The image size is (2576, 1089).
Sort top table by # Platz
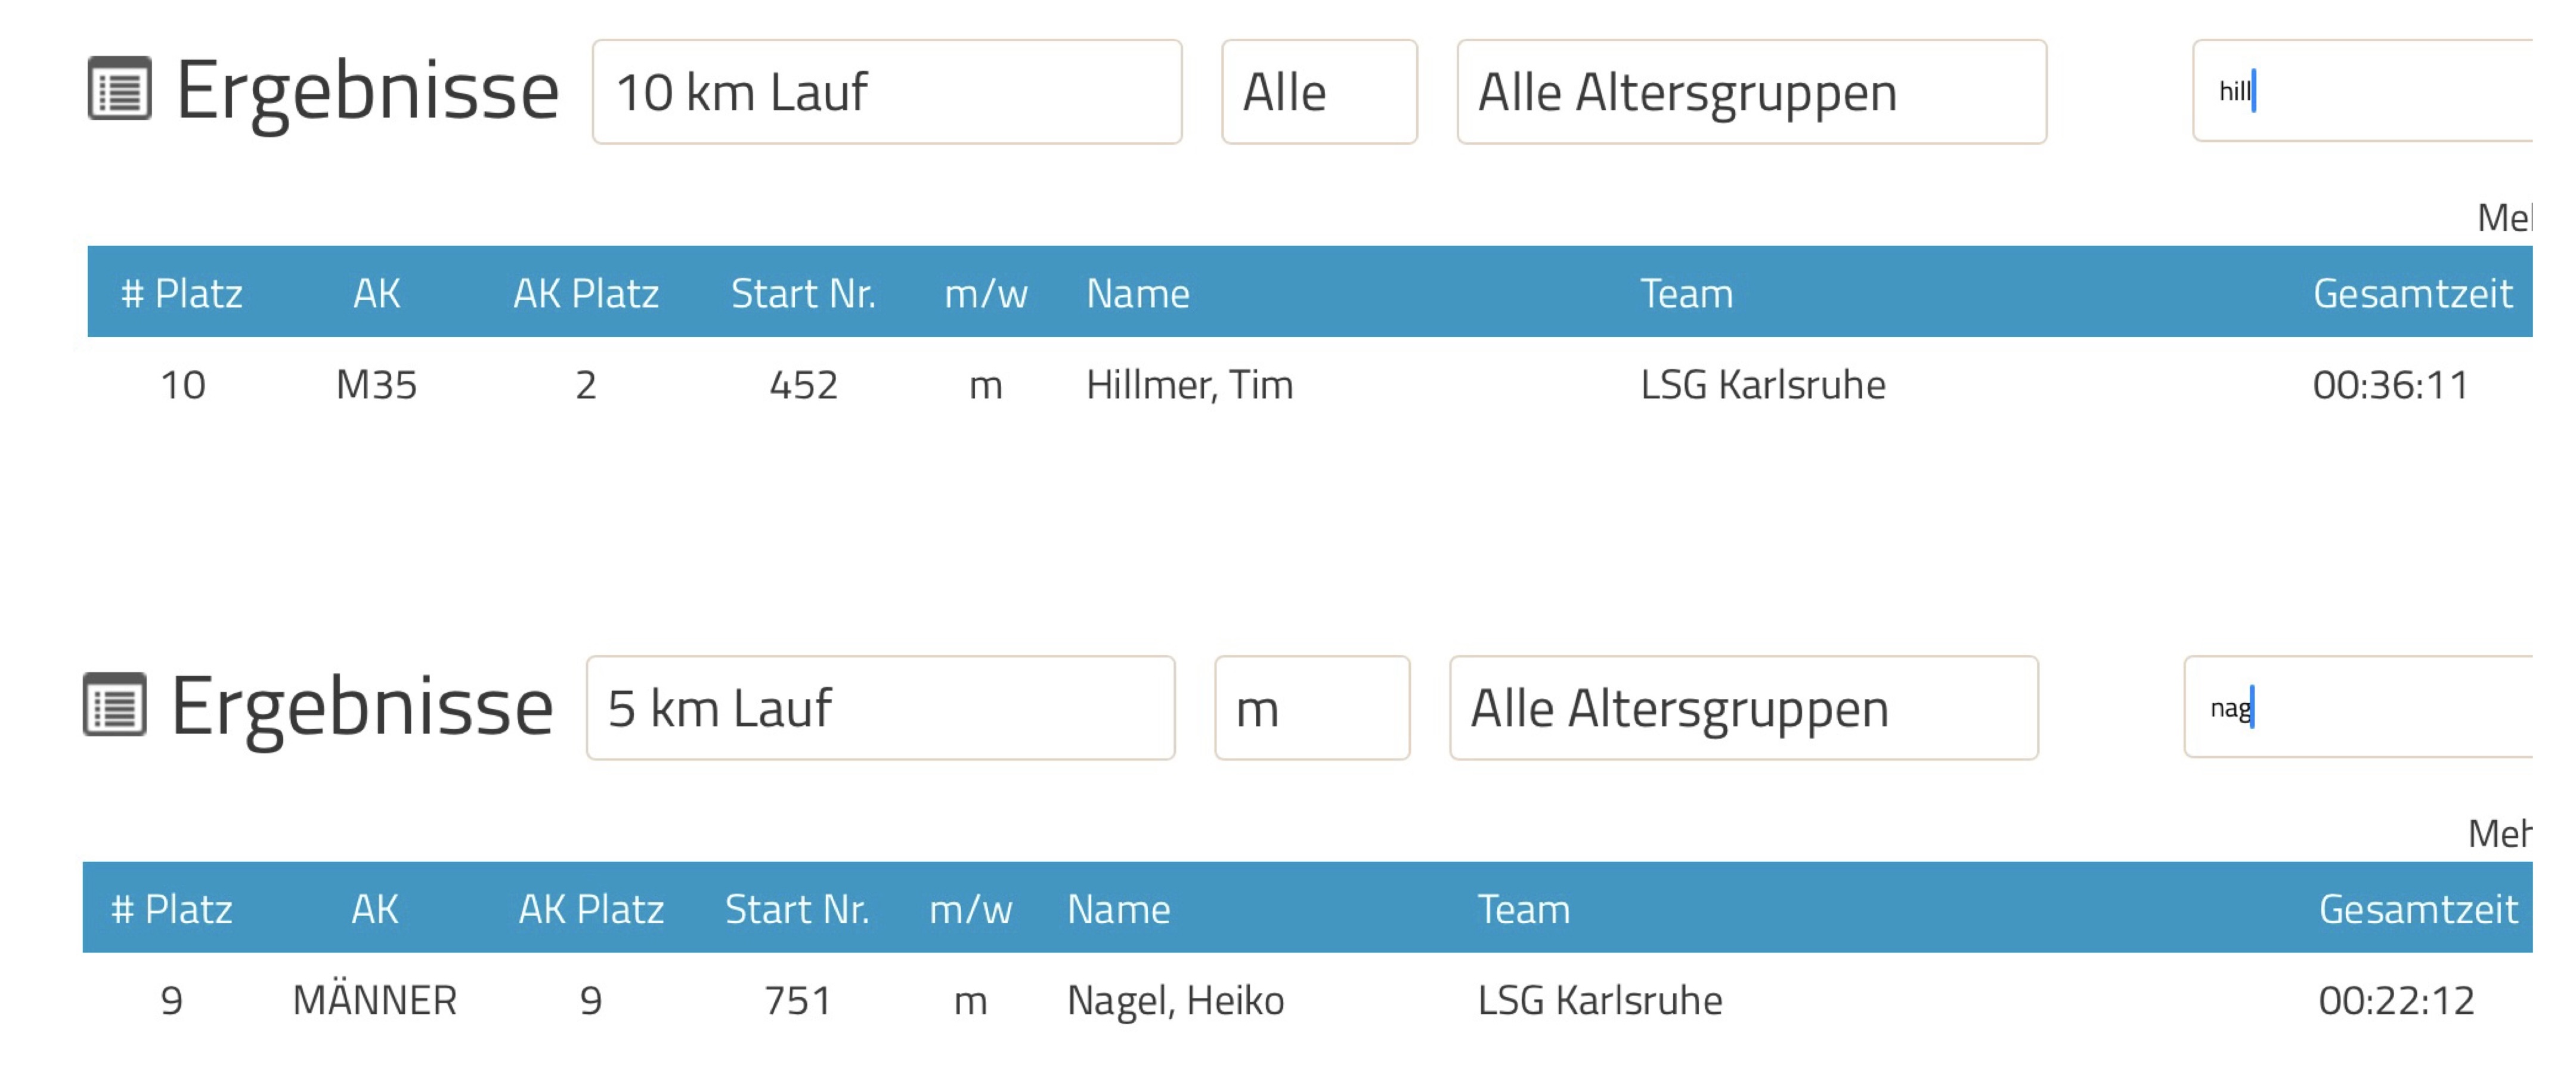pyautogui.click(x=182, y=293)
